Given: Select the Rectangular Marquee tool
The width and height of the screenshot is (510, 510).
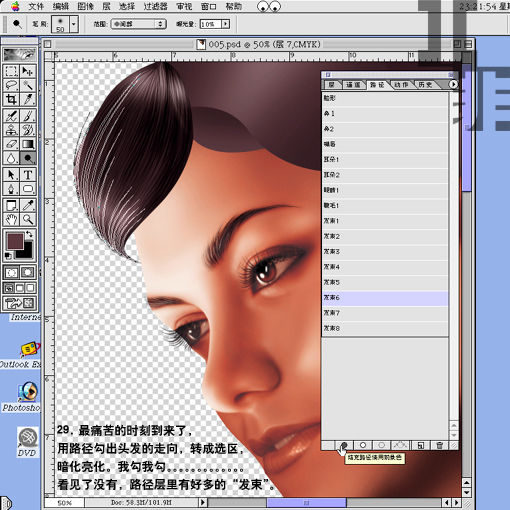Looking at the screenshot, I should tap(11, 71).
